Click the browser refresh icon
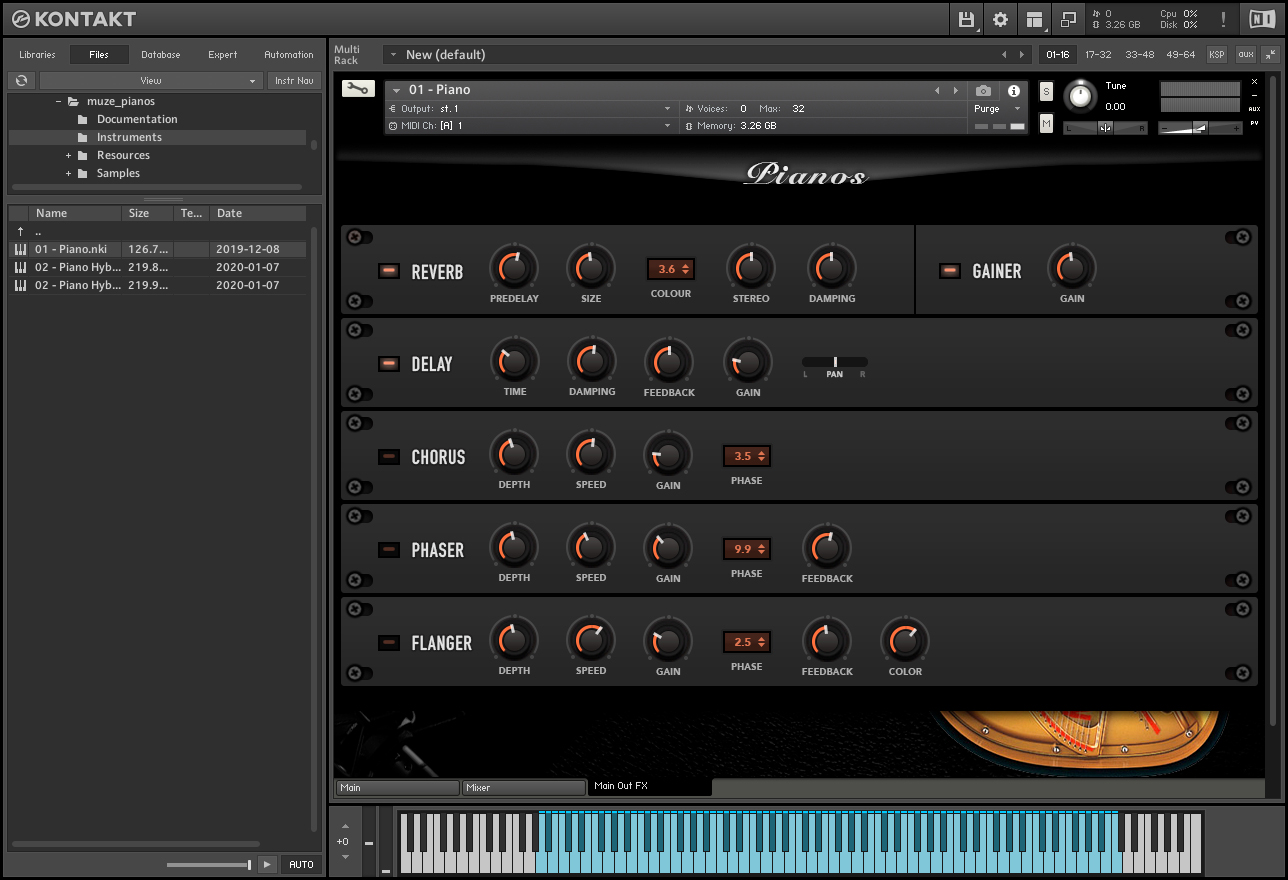Viewport: 1288px width, 880px height. coord(21,80)
